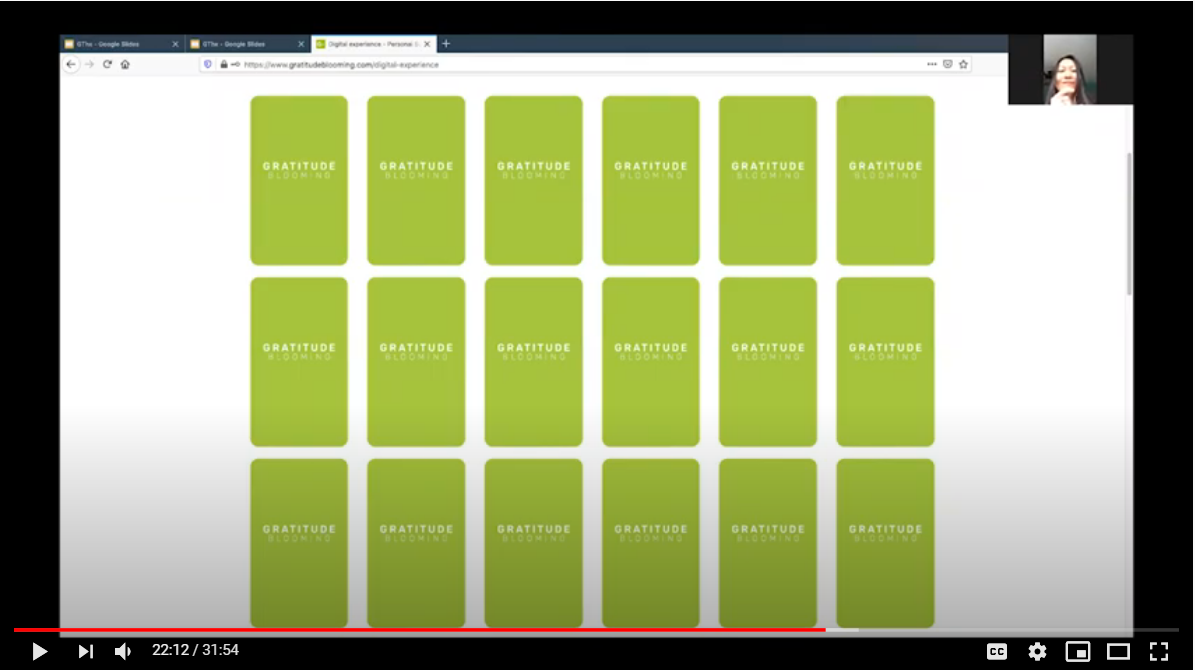The image size is (1195, 670).
Task: Close the first Google Slides tab
Action: [175, 44]
